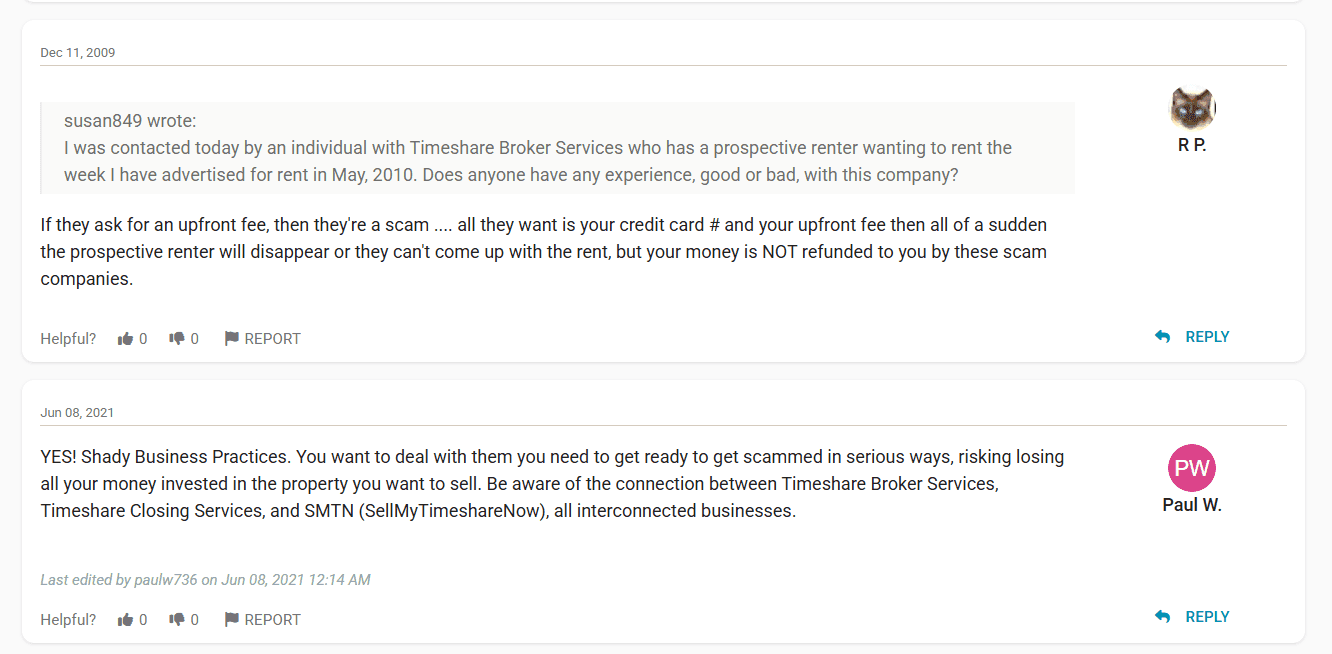1332x654 pixels.
Task: Open the Paul W. username profile
Action: pos(1192,505)
